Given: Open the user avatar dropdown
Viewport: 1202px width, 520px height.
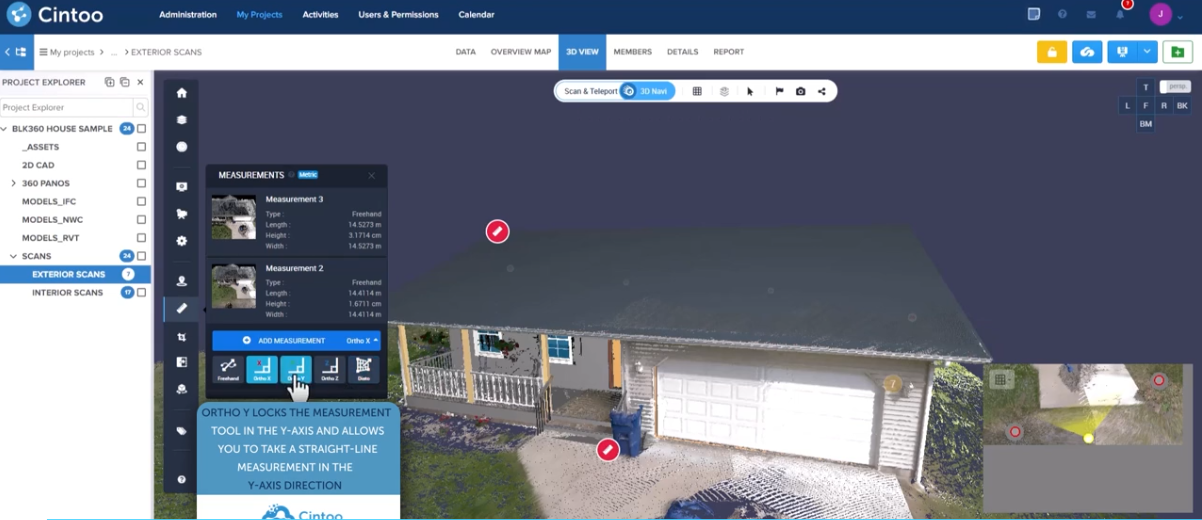Looking at the screenshot, I should pos(1165,15).
